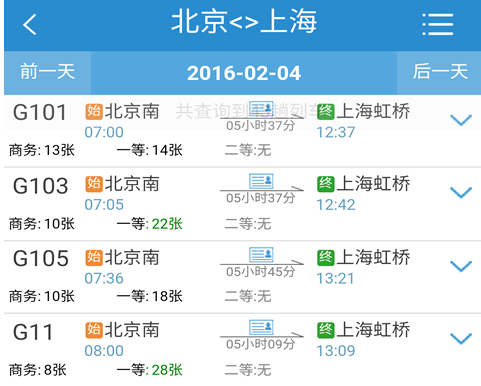Go to next day 后一天

pyautogui.click(x=439, y=72)
